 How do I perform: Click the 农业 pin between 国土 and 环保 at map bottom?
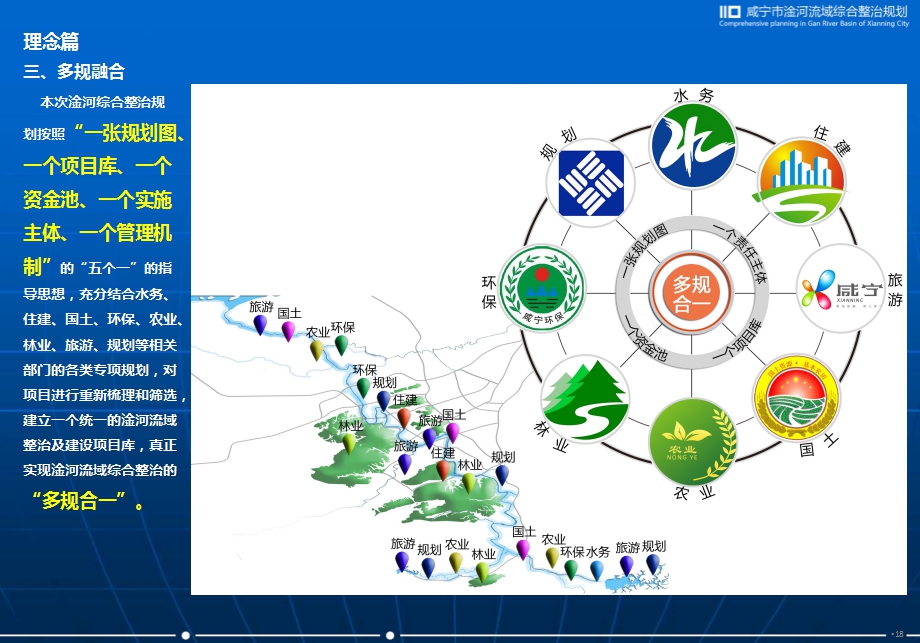[552, 557]
